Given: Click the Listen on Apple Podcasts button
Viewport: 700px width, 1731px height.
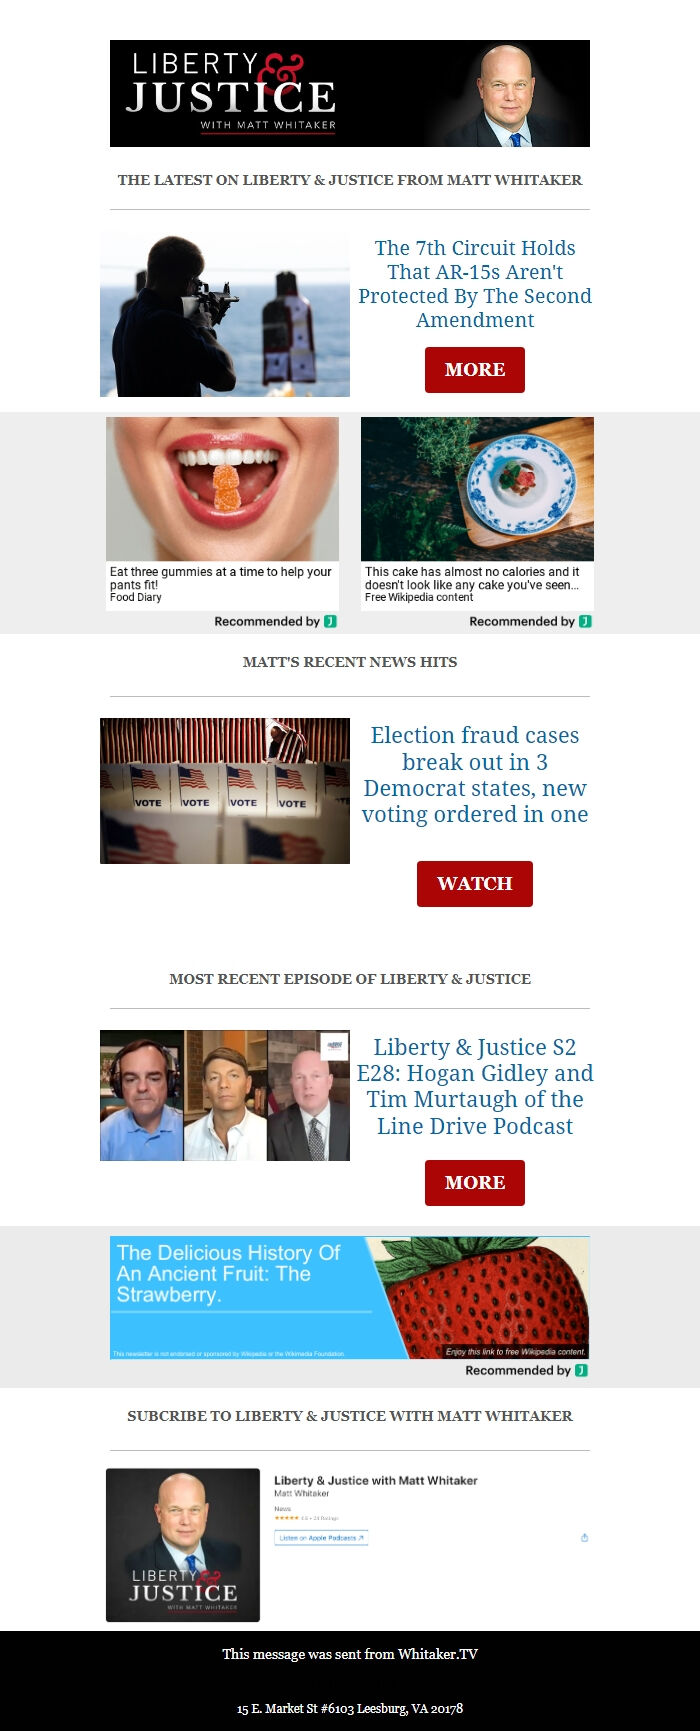Looking at the screenshot, I should (321, 1538).
